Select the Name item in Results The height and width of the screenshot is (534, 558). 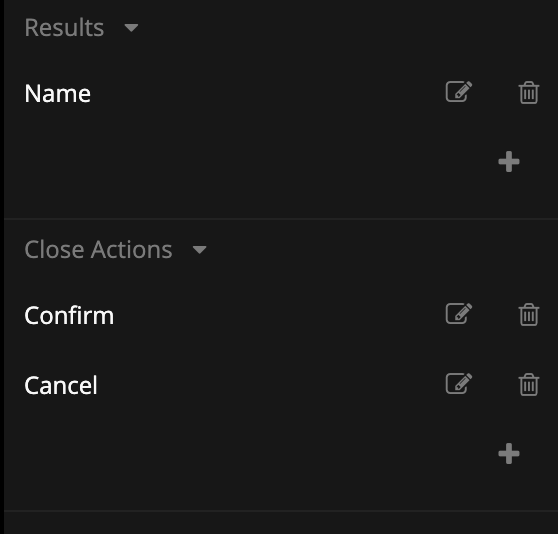[57, 94]
